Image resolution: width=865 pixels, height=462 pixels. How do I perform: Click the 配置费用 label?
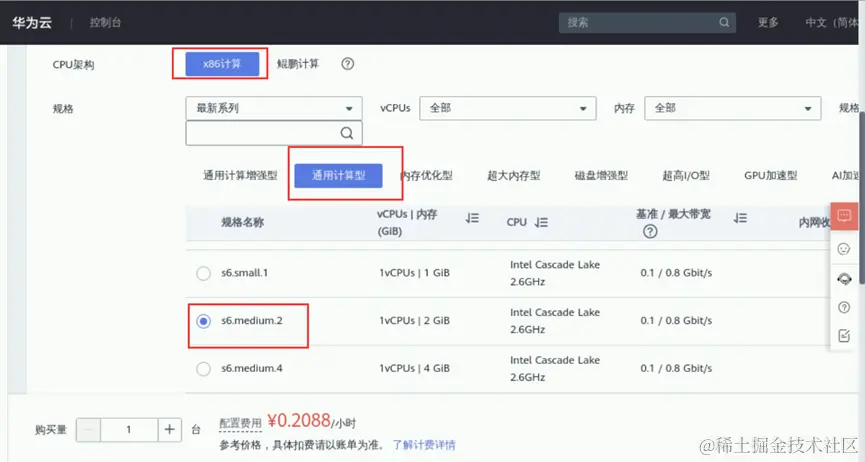pos(240,423)
